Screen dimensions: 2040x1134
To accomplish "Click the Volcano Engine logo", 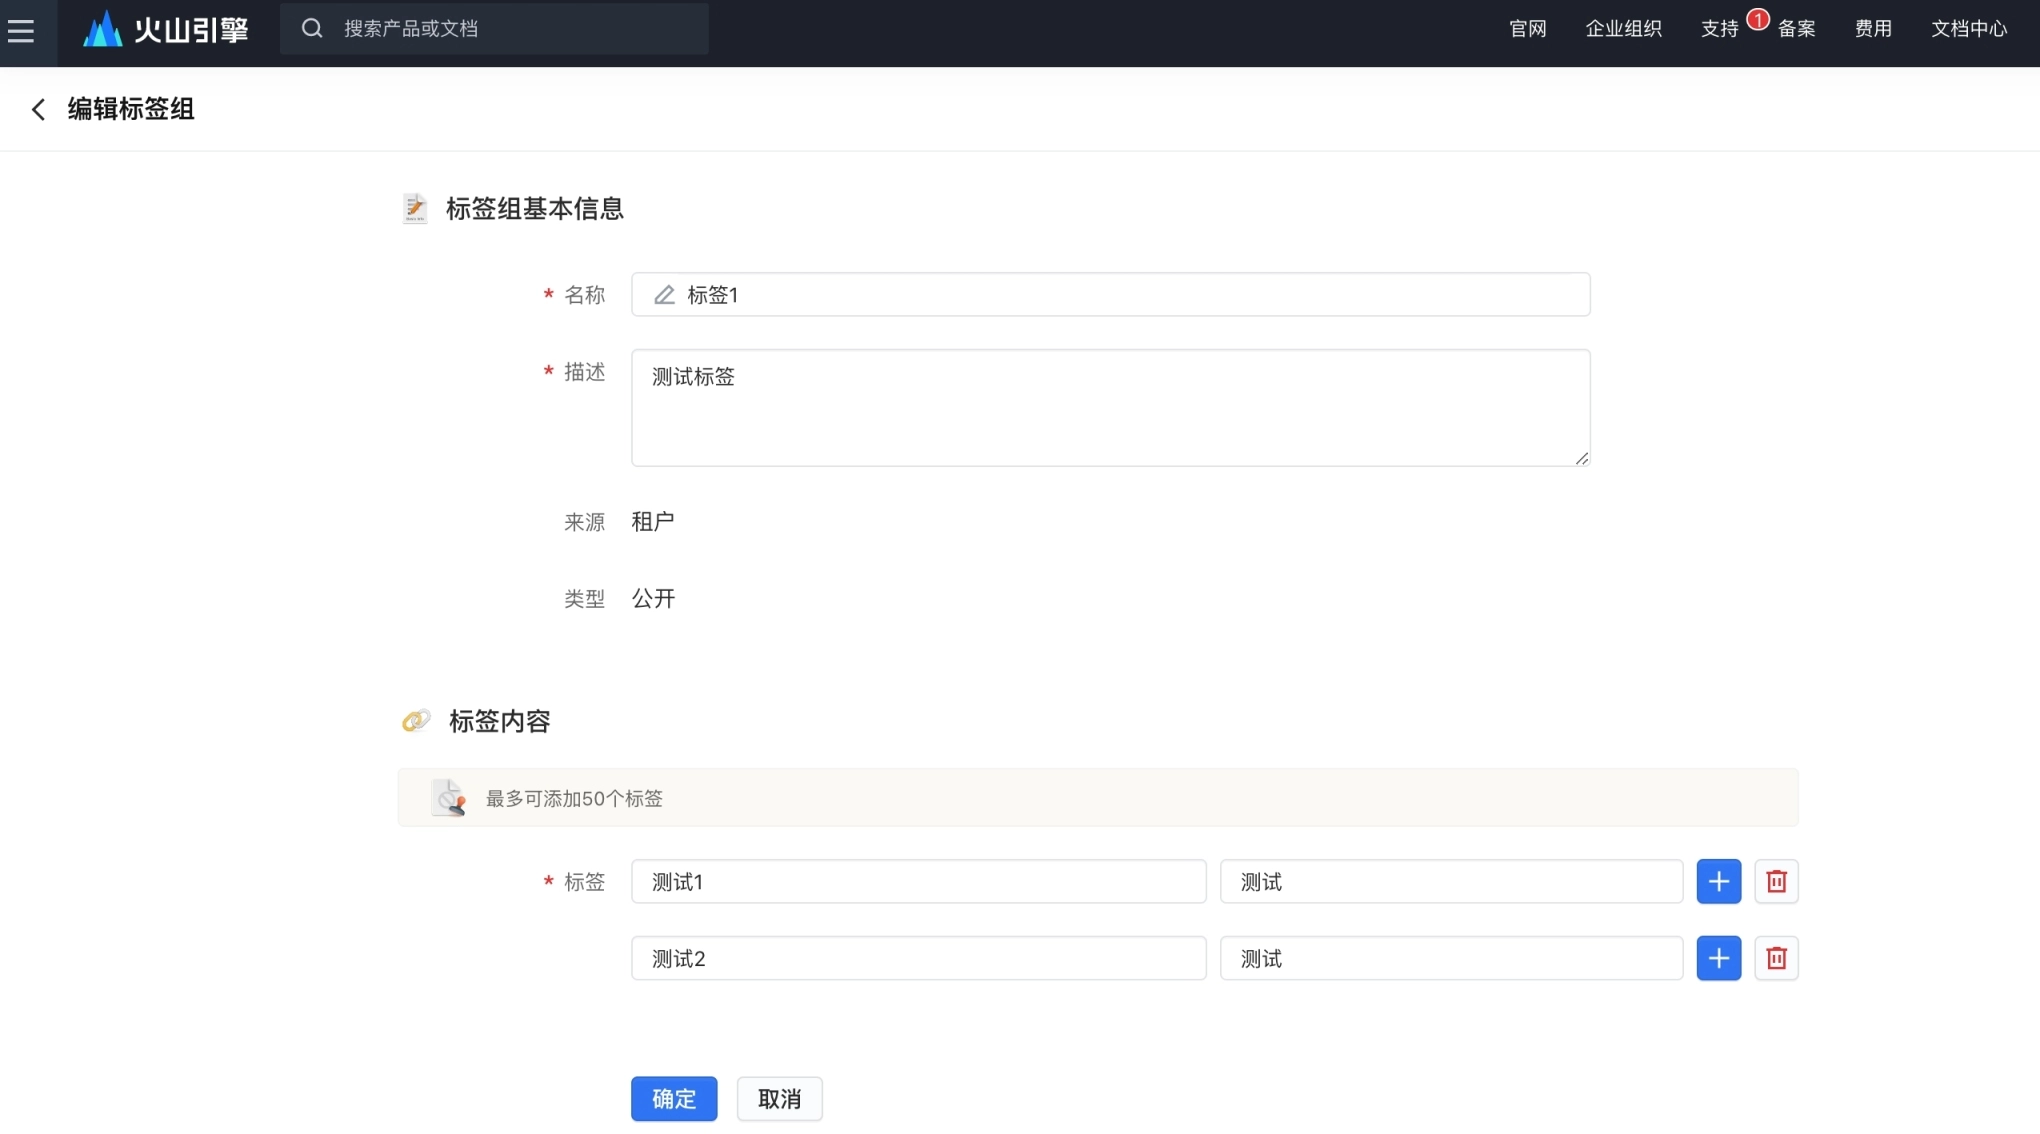I will (166, 30).
